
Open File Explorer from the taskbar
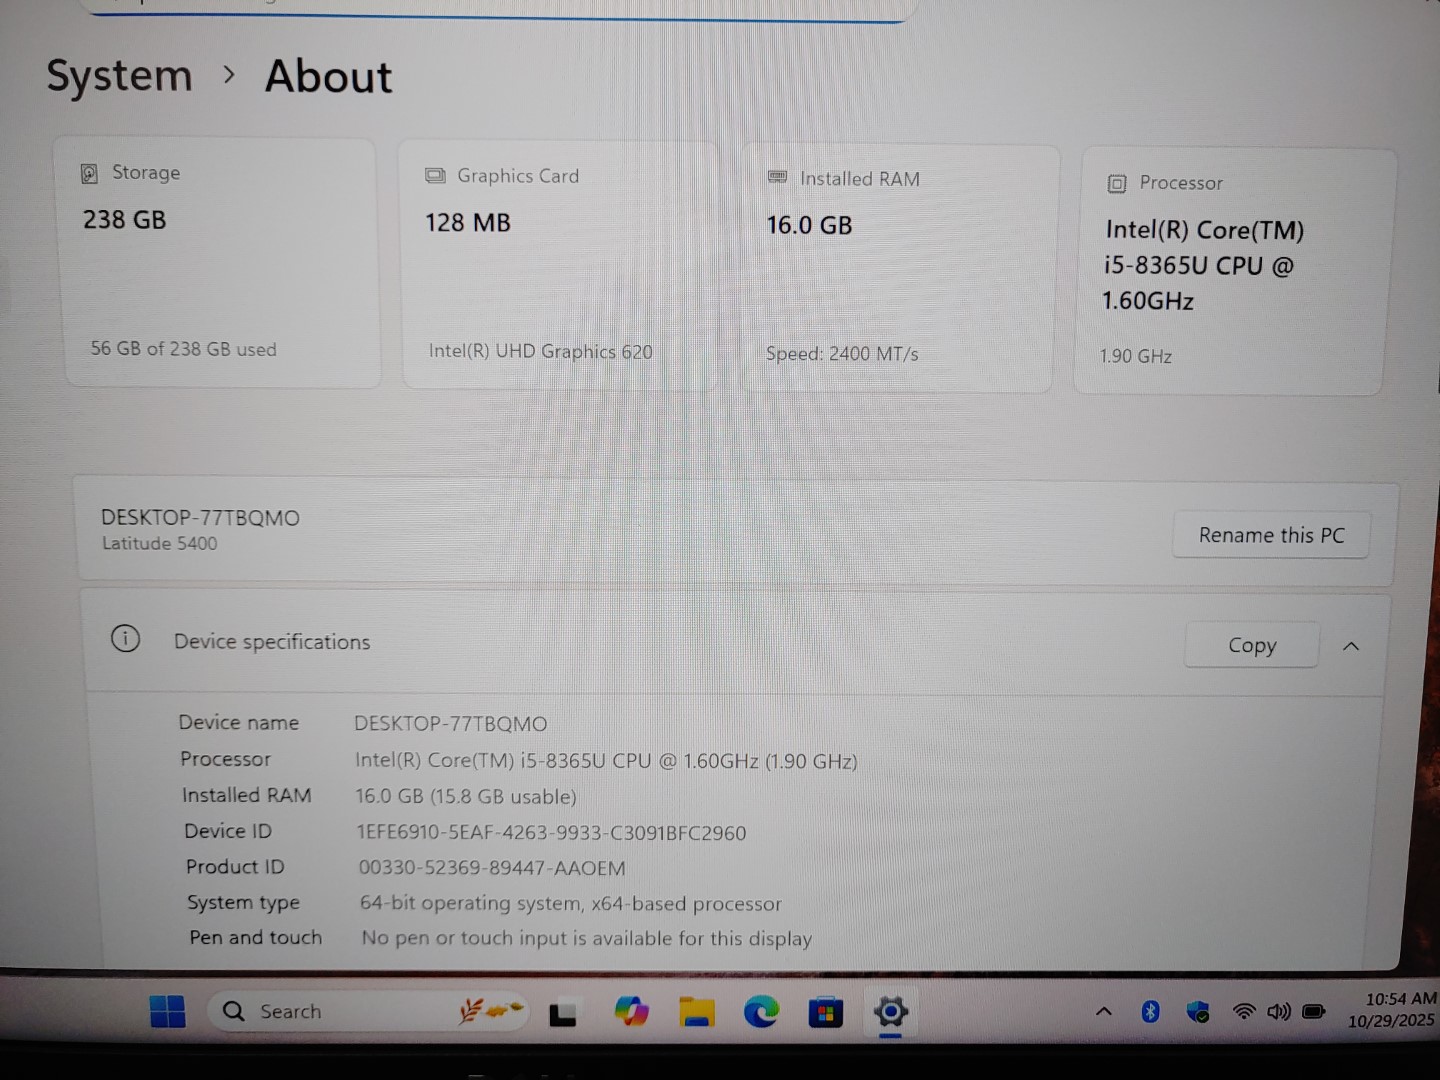(696, 1012)
